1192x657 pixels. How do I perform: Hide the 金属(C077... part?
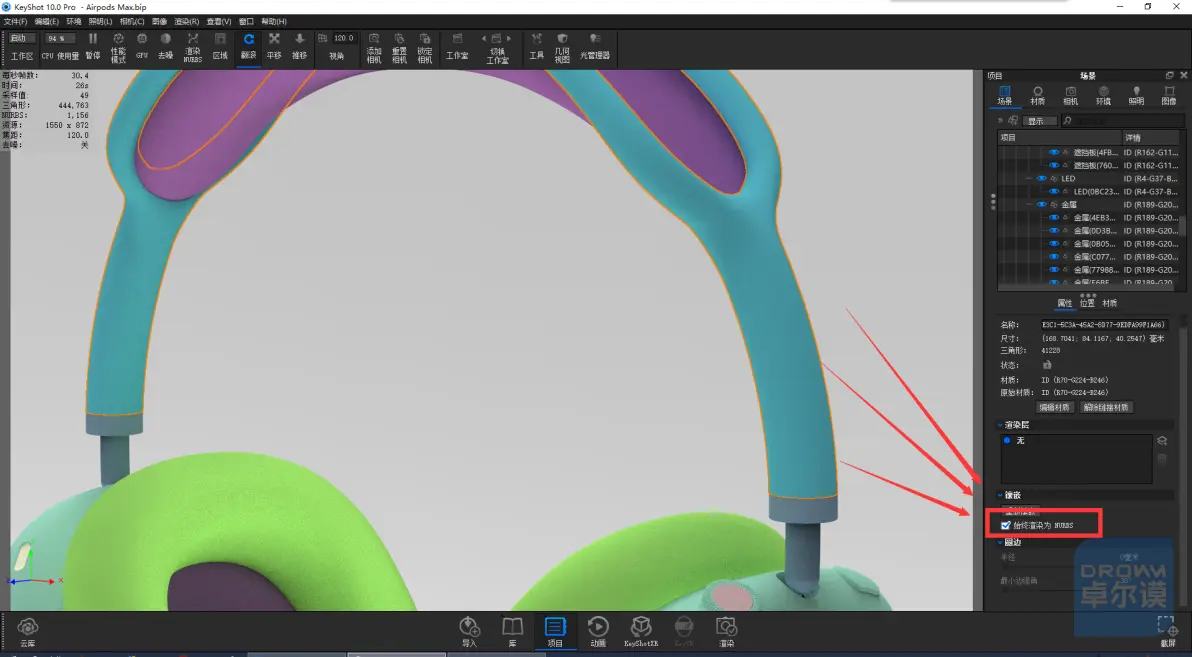(x=1054, y=257)
